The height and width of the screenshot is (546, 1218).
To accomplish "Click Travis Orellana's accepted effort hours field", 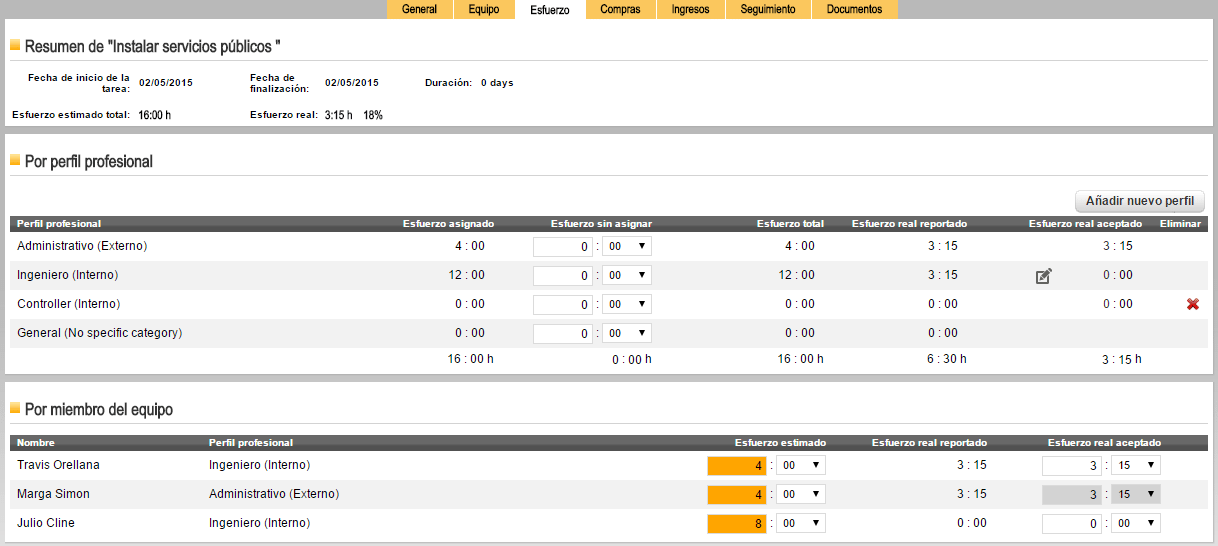I will 1074,465.
